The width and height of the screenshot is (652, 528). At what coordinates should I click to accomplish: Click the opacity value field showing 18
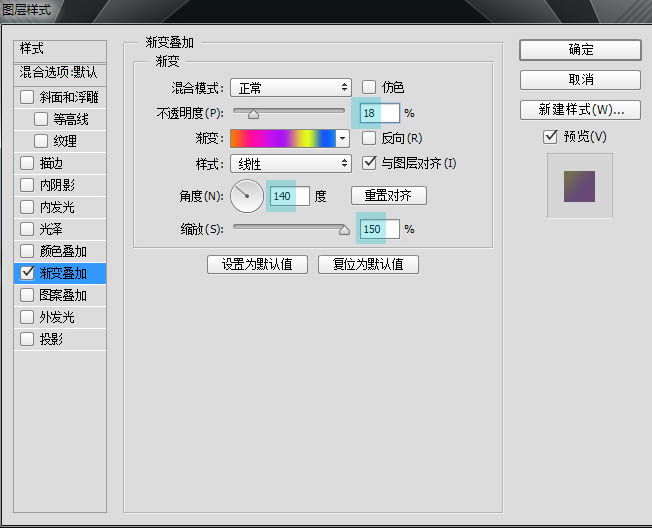[x=380, y=113]
